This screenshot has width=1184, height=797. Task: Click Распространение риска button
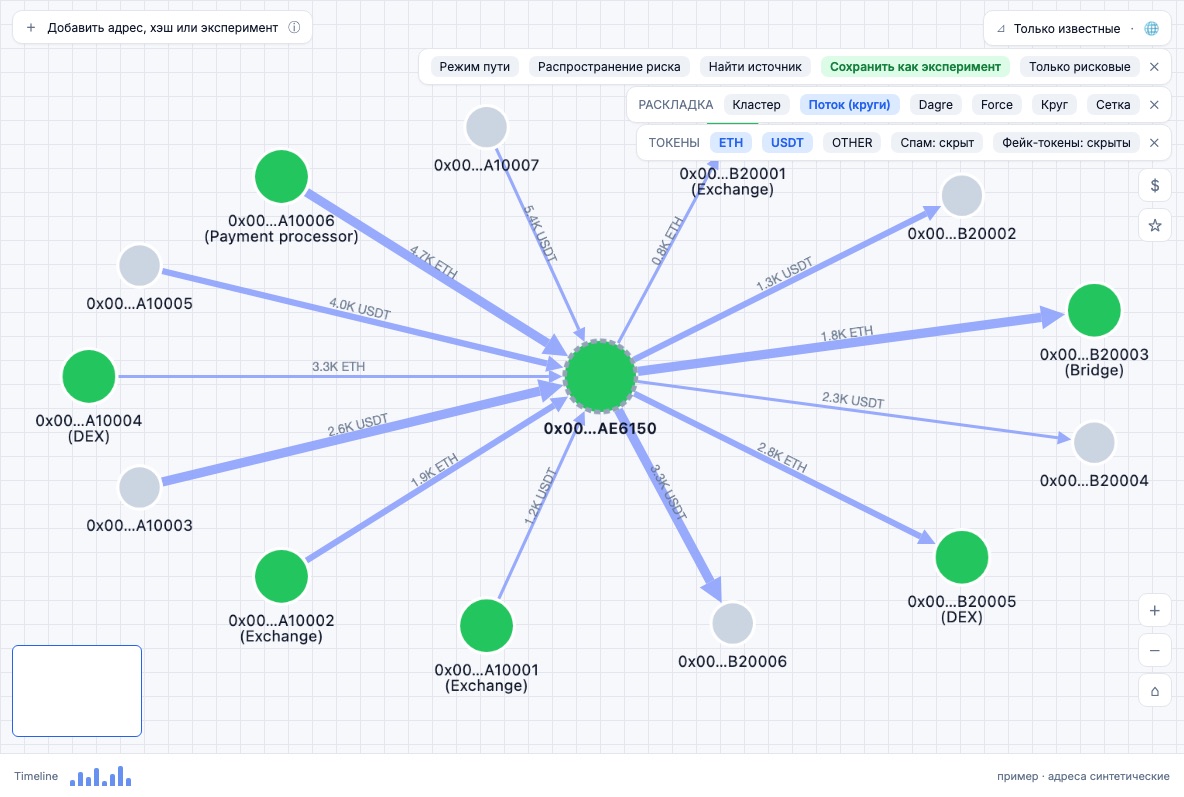[609, 66]
